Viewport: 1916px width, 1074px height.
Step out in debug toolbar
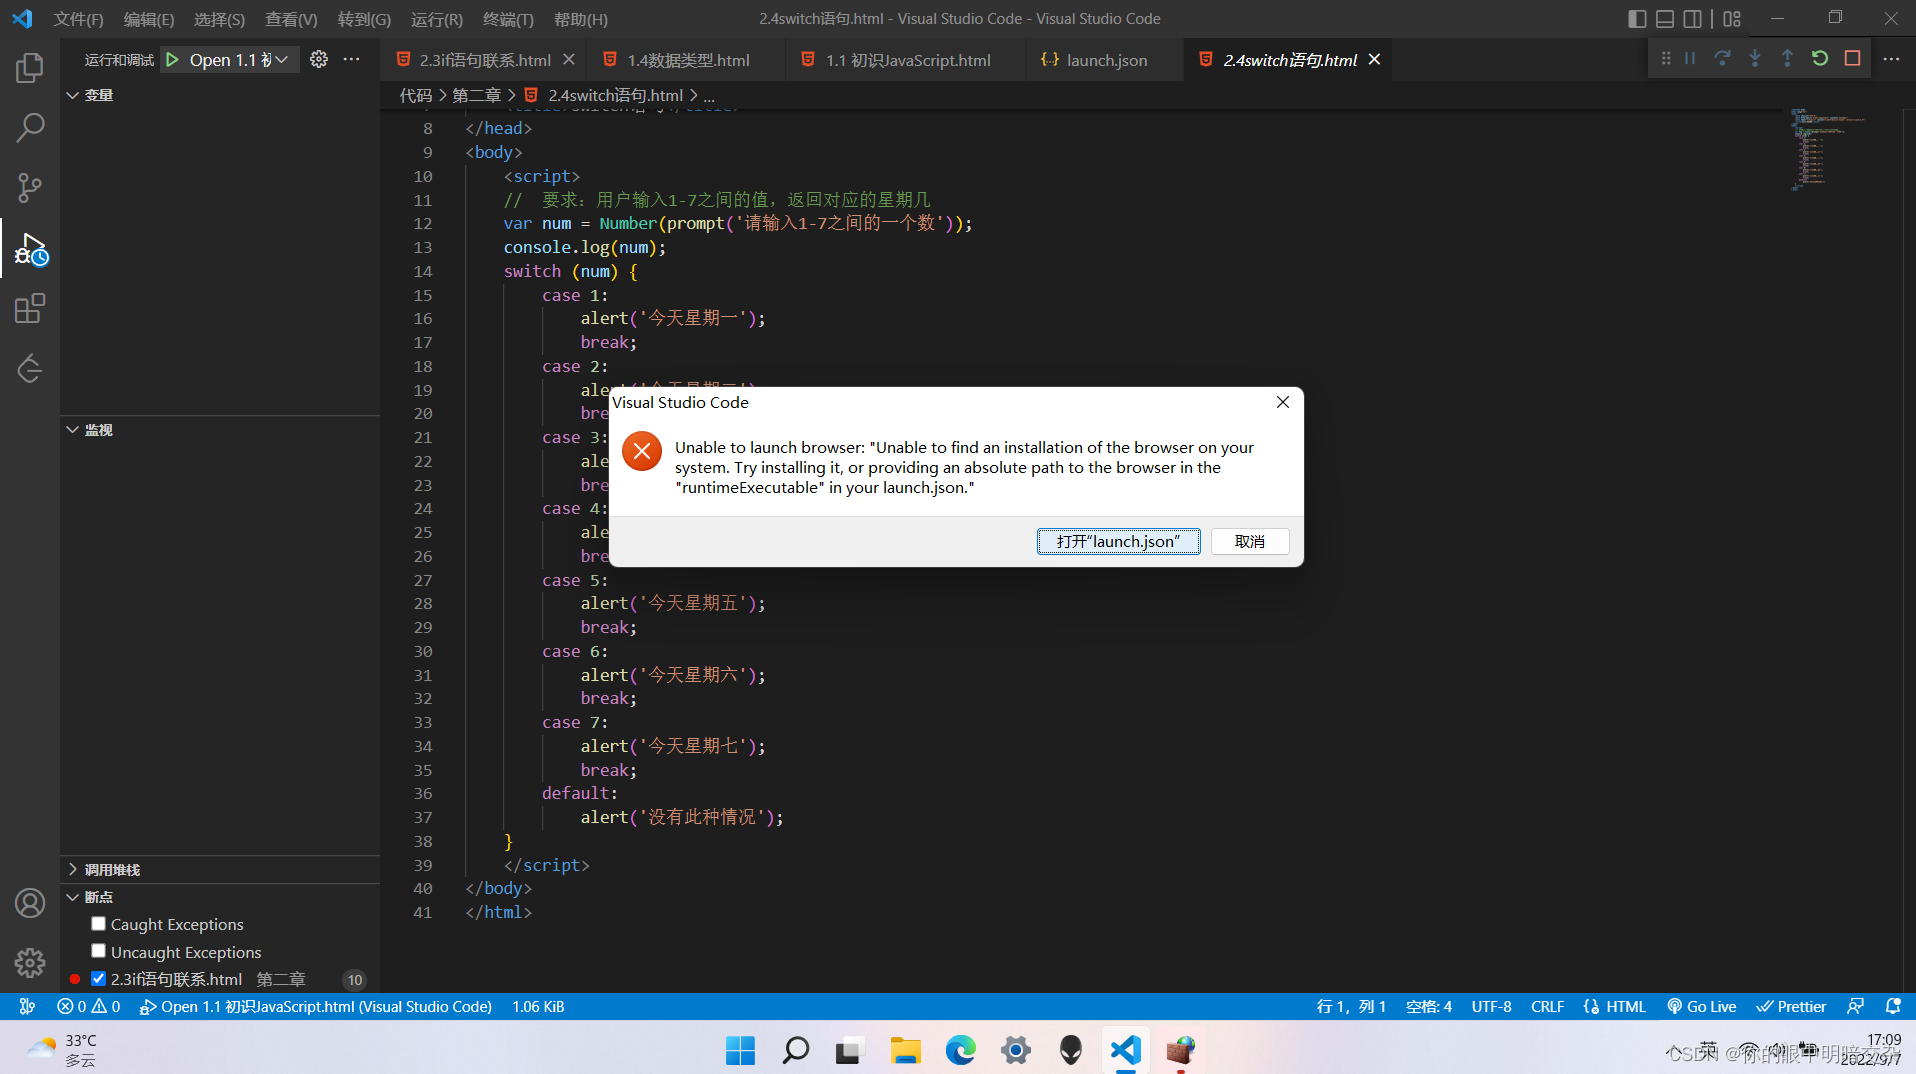coord(1787,59)
